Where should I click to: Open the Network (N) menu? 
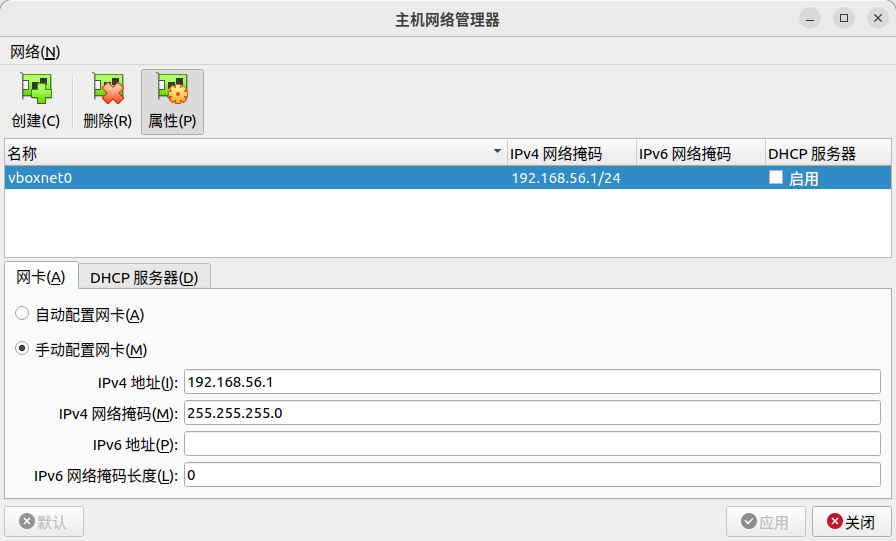[x=35, y=51]
